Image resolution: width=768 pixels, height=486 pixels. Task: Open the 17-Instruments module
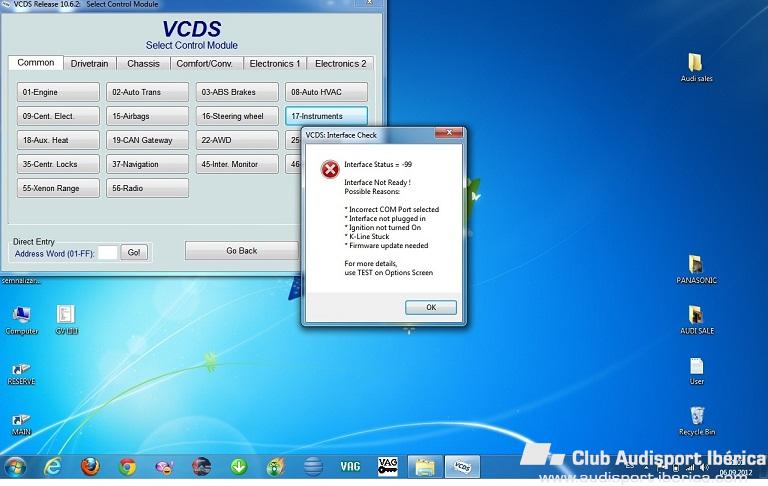(326, 116)
